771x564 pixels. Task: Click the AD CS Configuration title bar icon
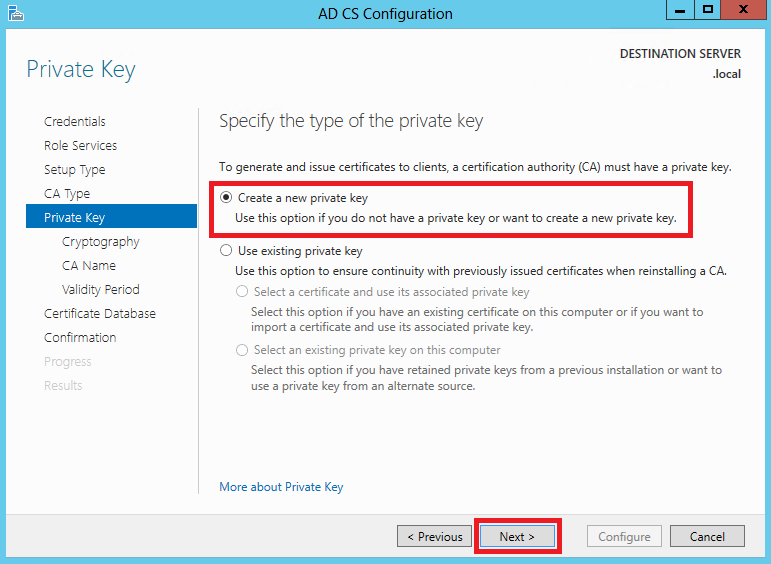(x=15, y=13)
